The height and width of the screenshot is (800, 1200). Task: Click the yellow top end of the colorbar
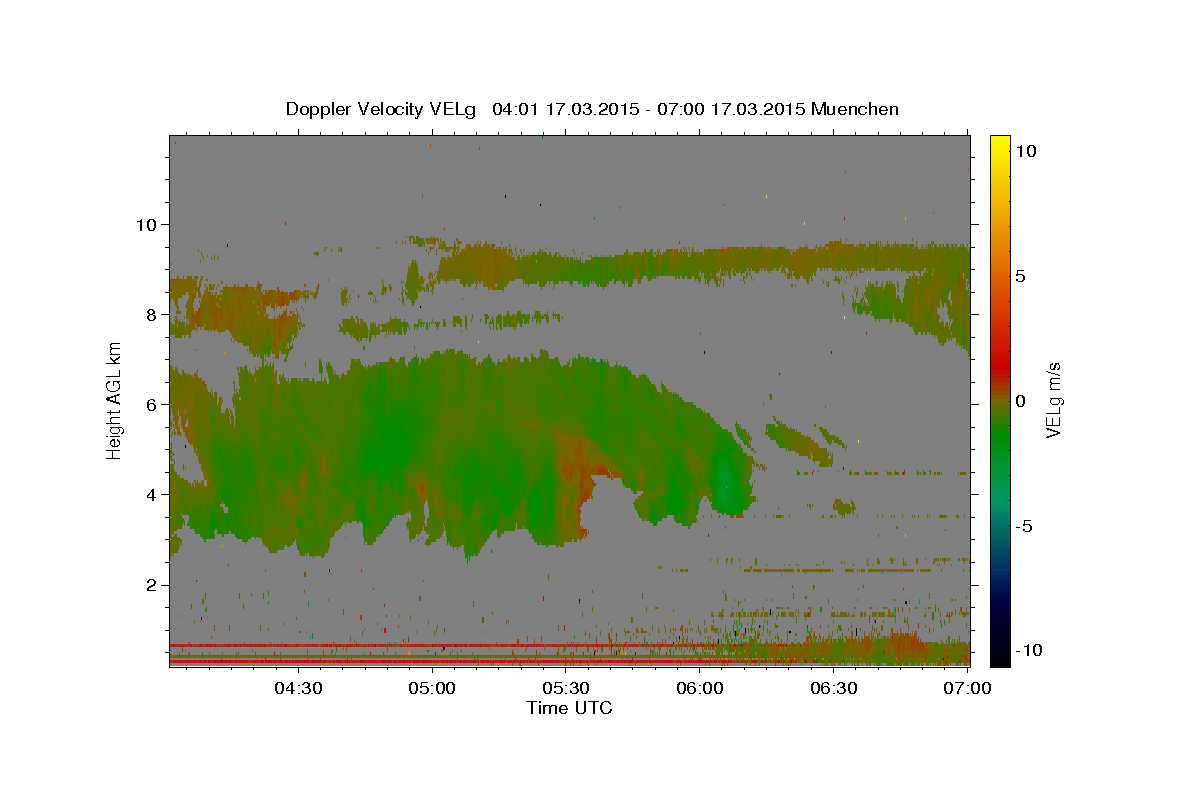point(1000,140)
